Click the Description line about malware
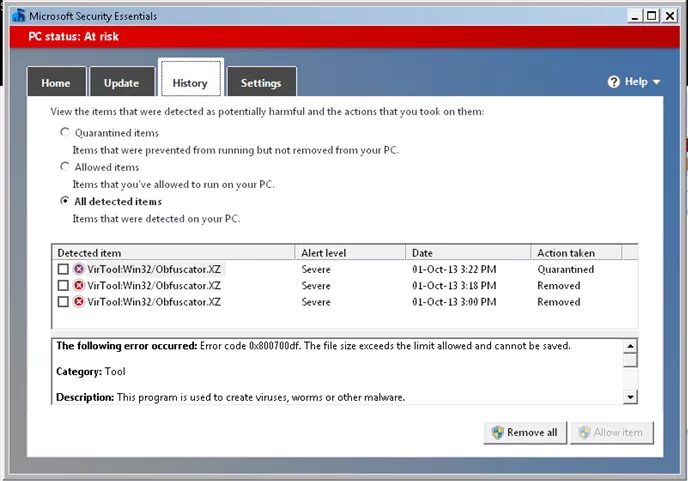This screenshot has width=688, height=481. point(230,397)
